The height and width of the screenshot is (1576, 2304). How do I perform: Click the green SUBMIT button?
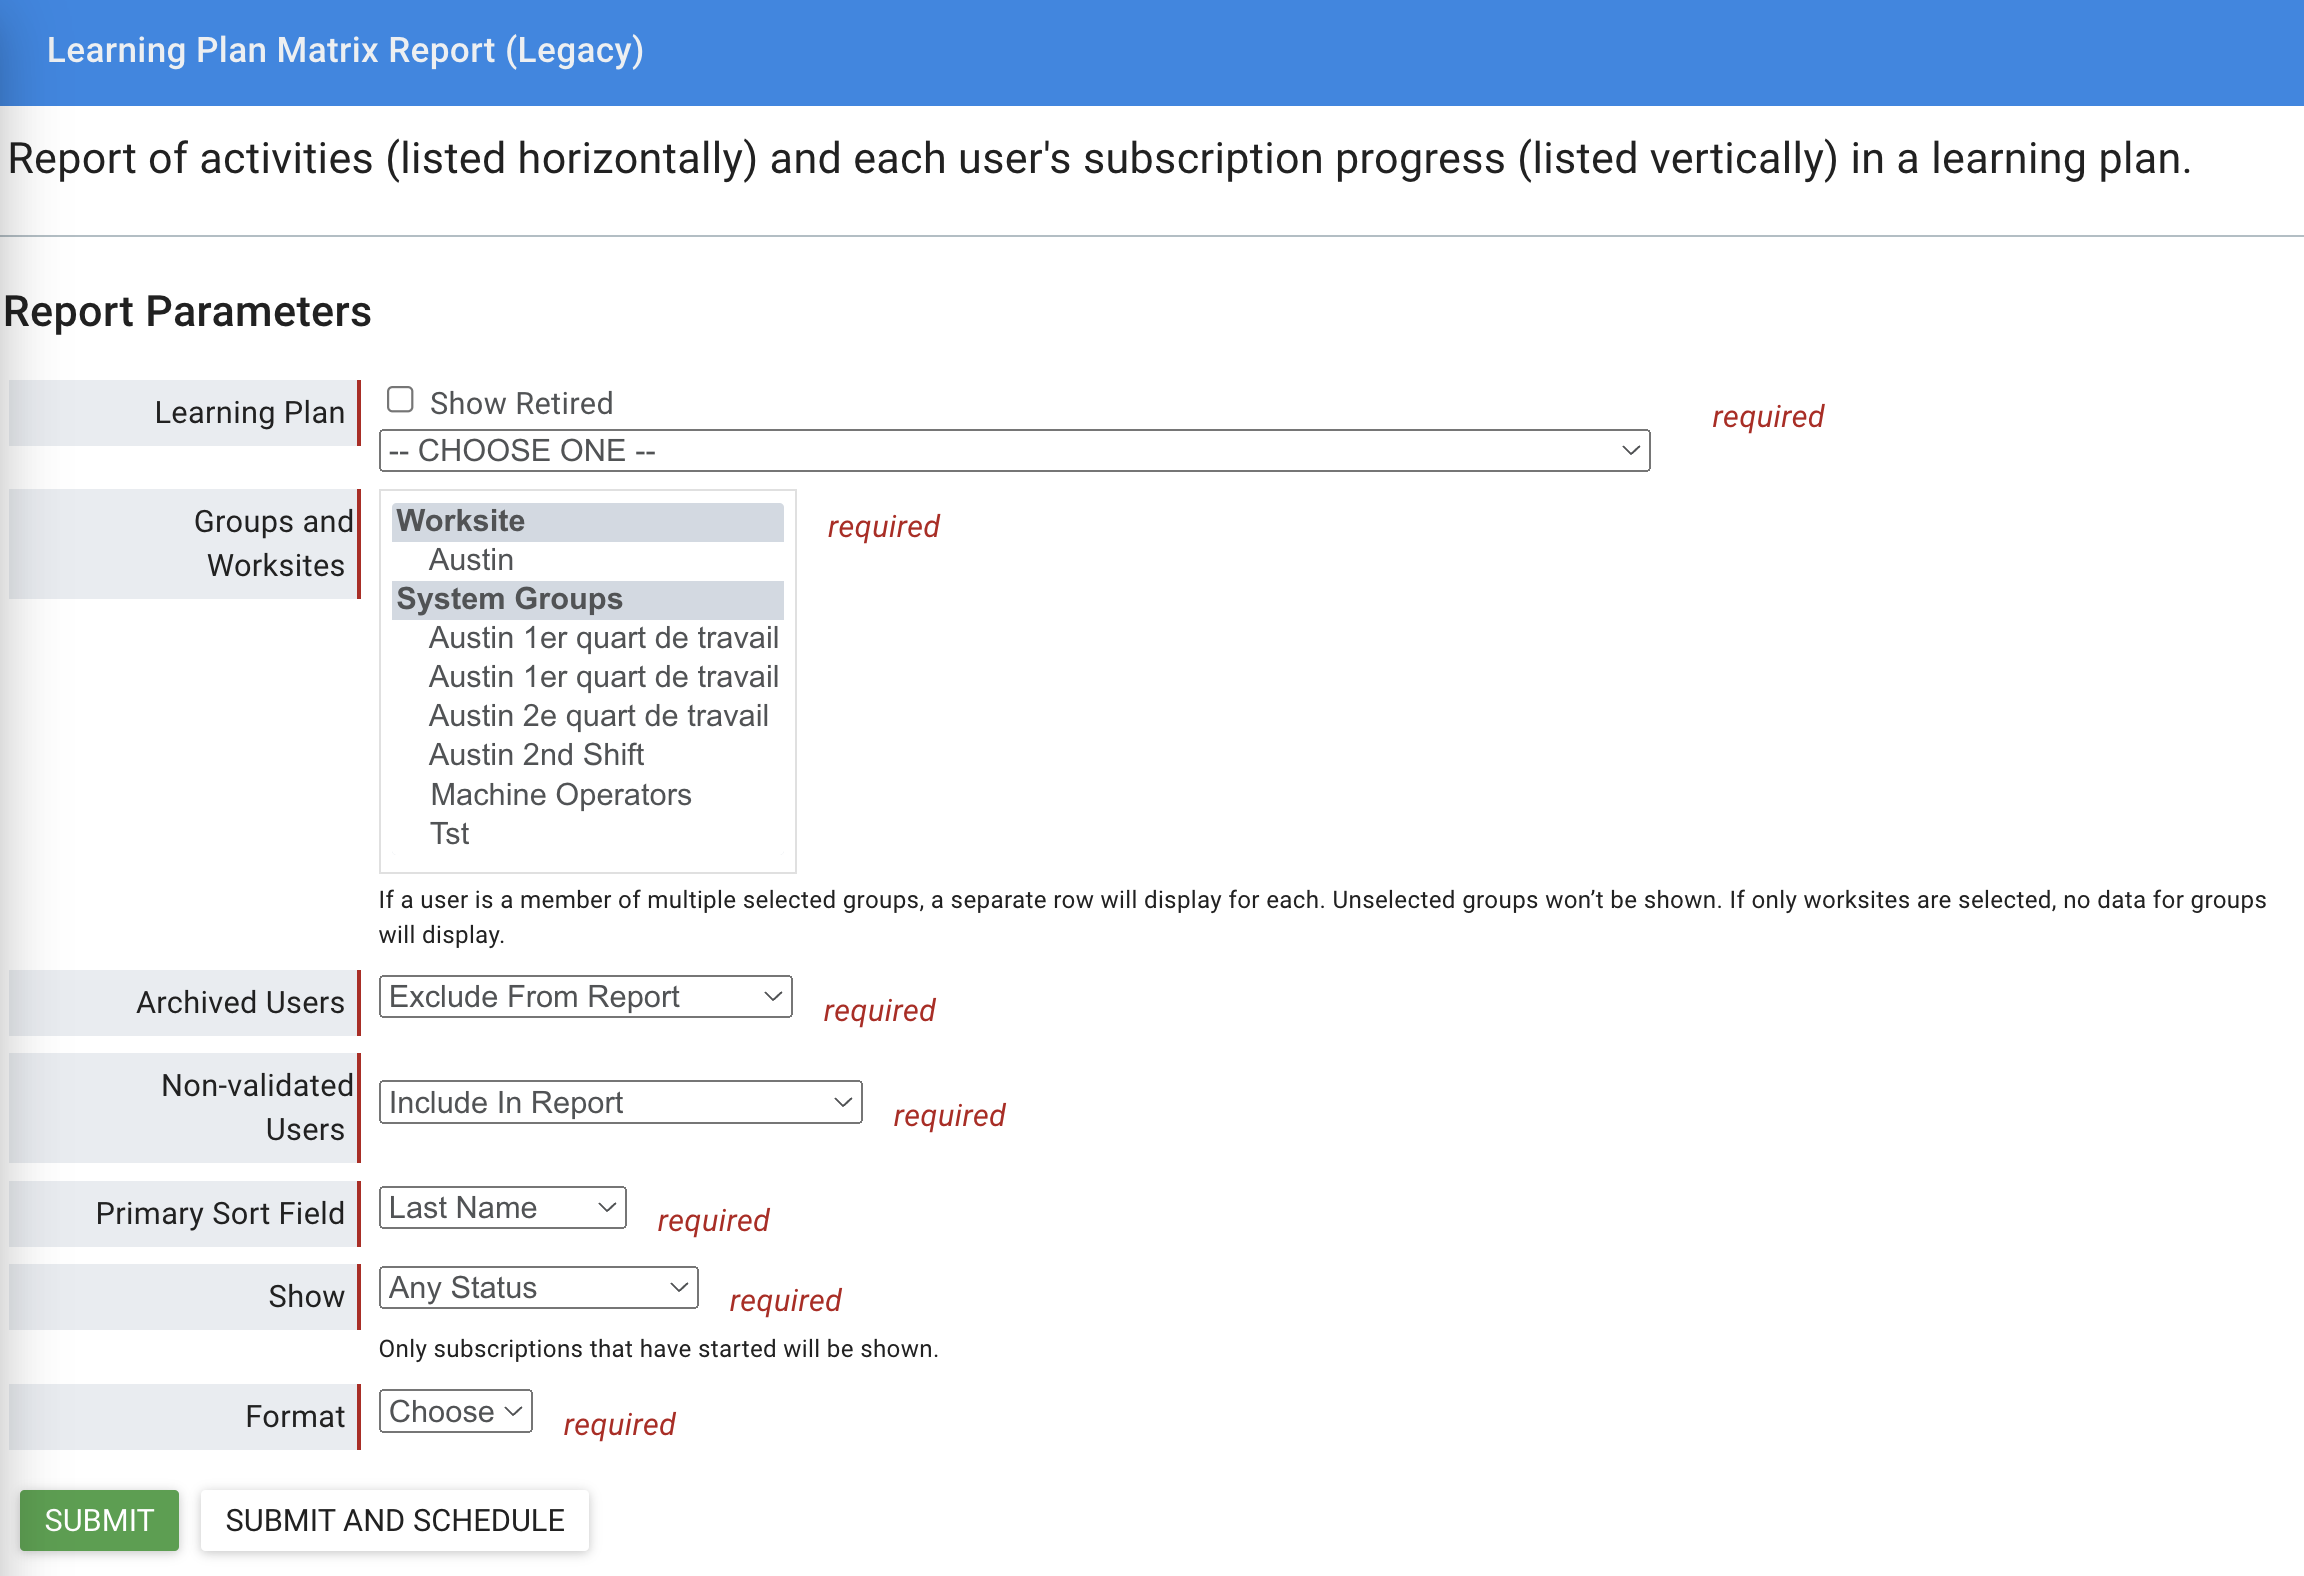[99, 1520]
